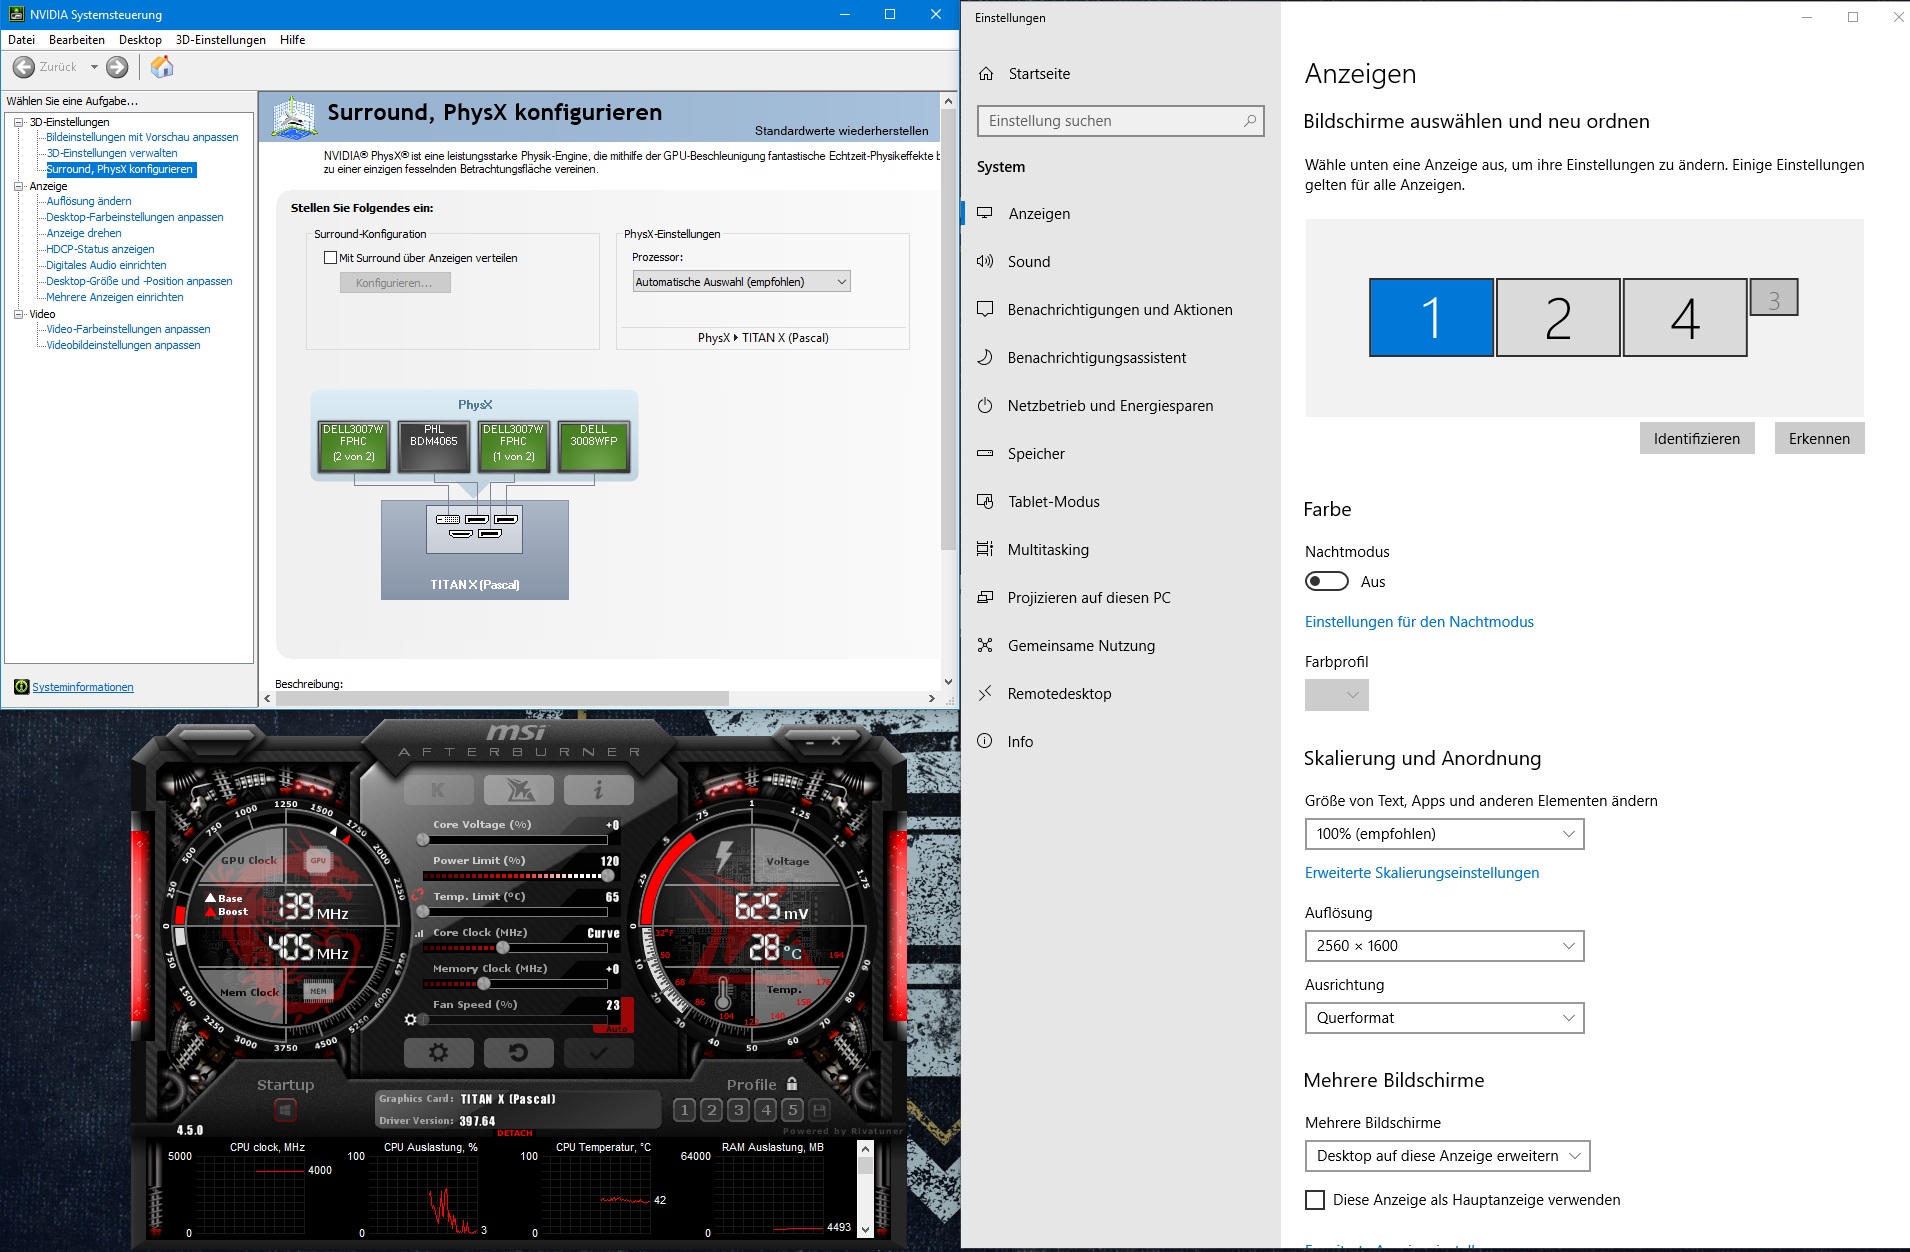Image resolution: width=1910 pixels, height=1252 pixels.
Task: Open the Auflösung 2560 × 1600 dropdown
Action: 1444,946
